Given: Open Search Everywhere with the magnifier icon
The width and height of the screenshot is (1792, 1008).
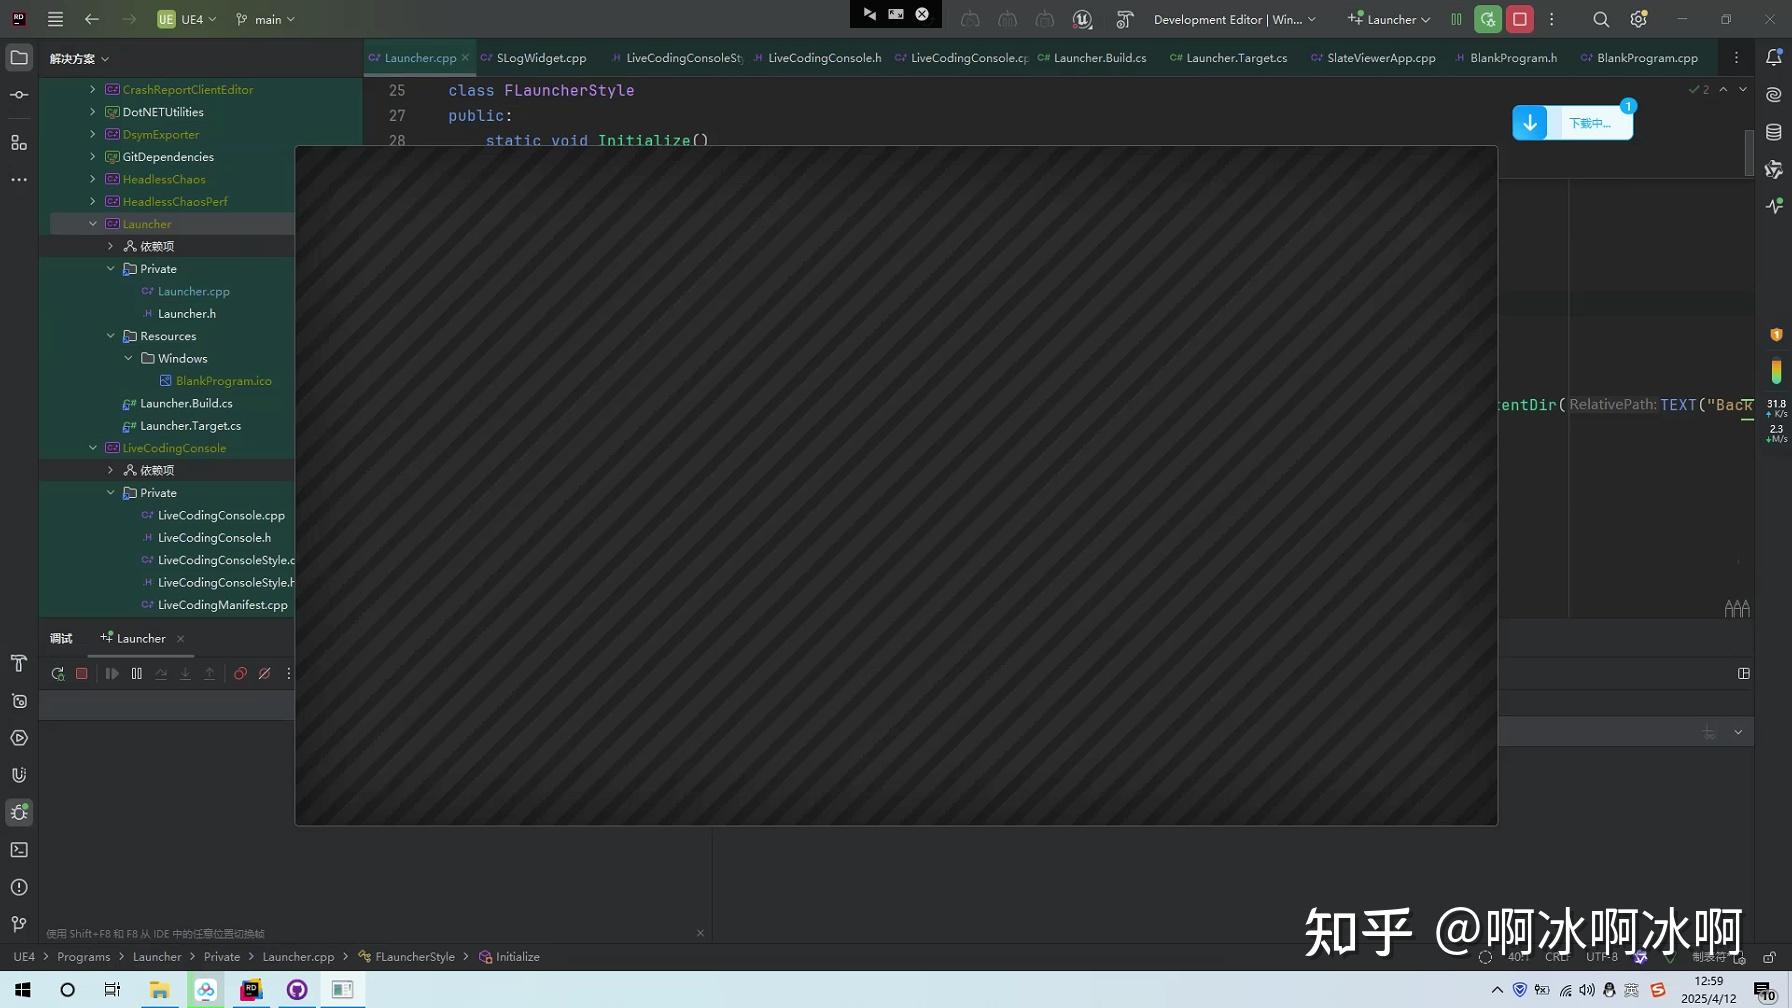Looking at the screenshot, I should tap(1600, 19).
